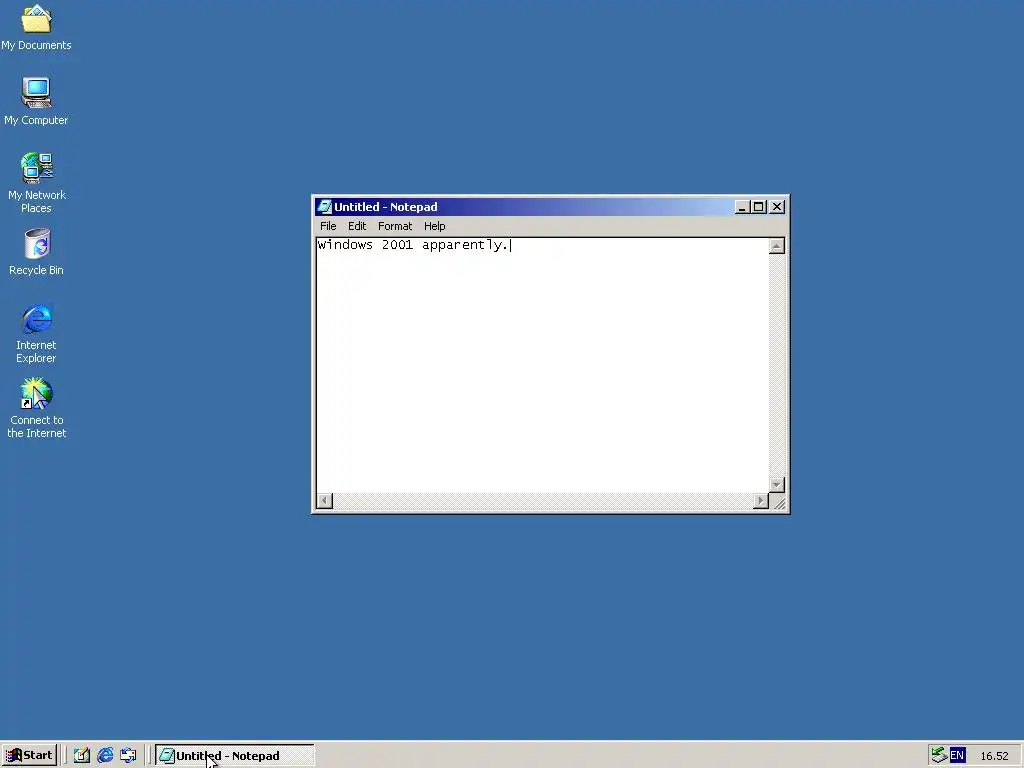Select My Network Places icon
The height and width of the screenshot is (768, 1024).
36,183
